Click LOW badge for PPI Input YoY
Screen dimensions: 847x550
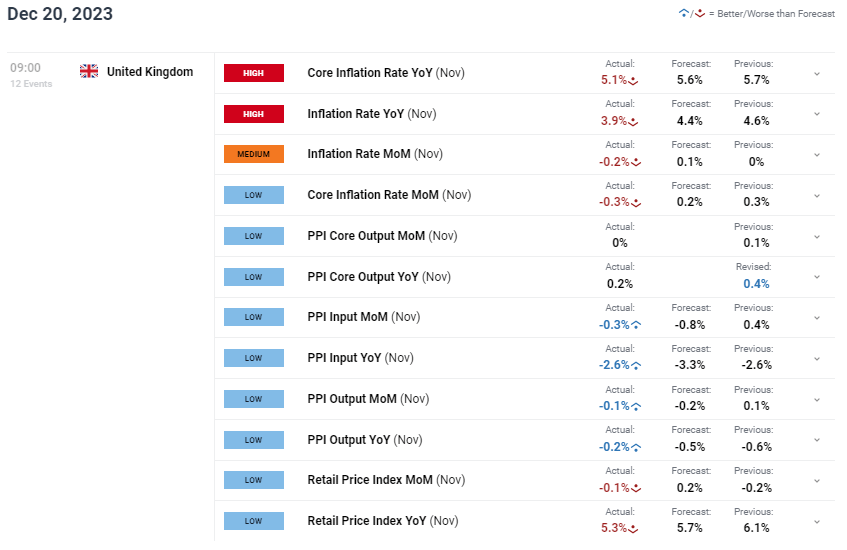tap(254, 358)
